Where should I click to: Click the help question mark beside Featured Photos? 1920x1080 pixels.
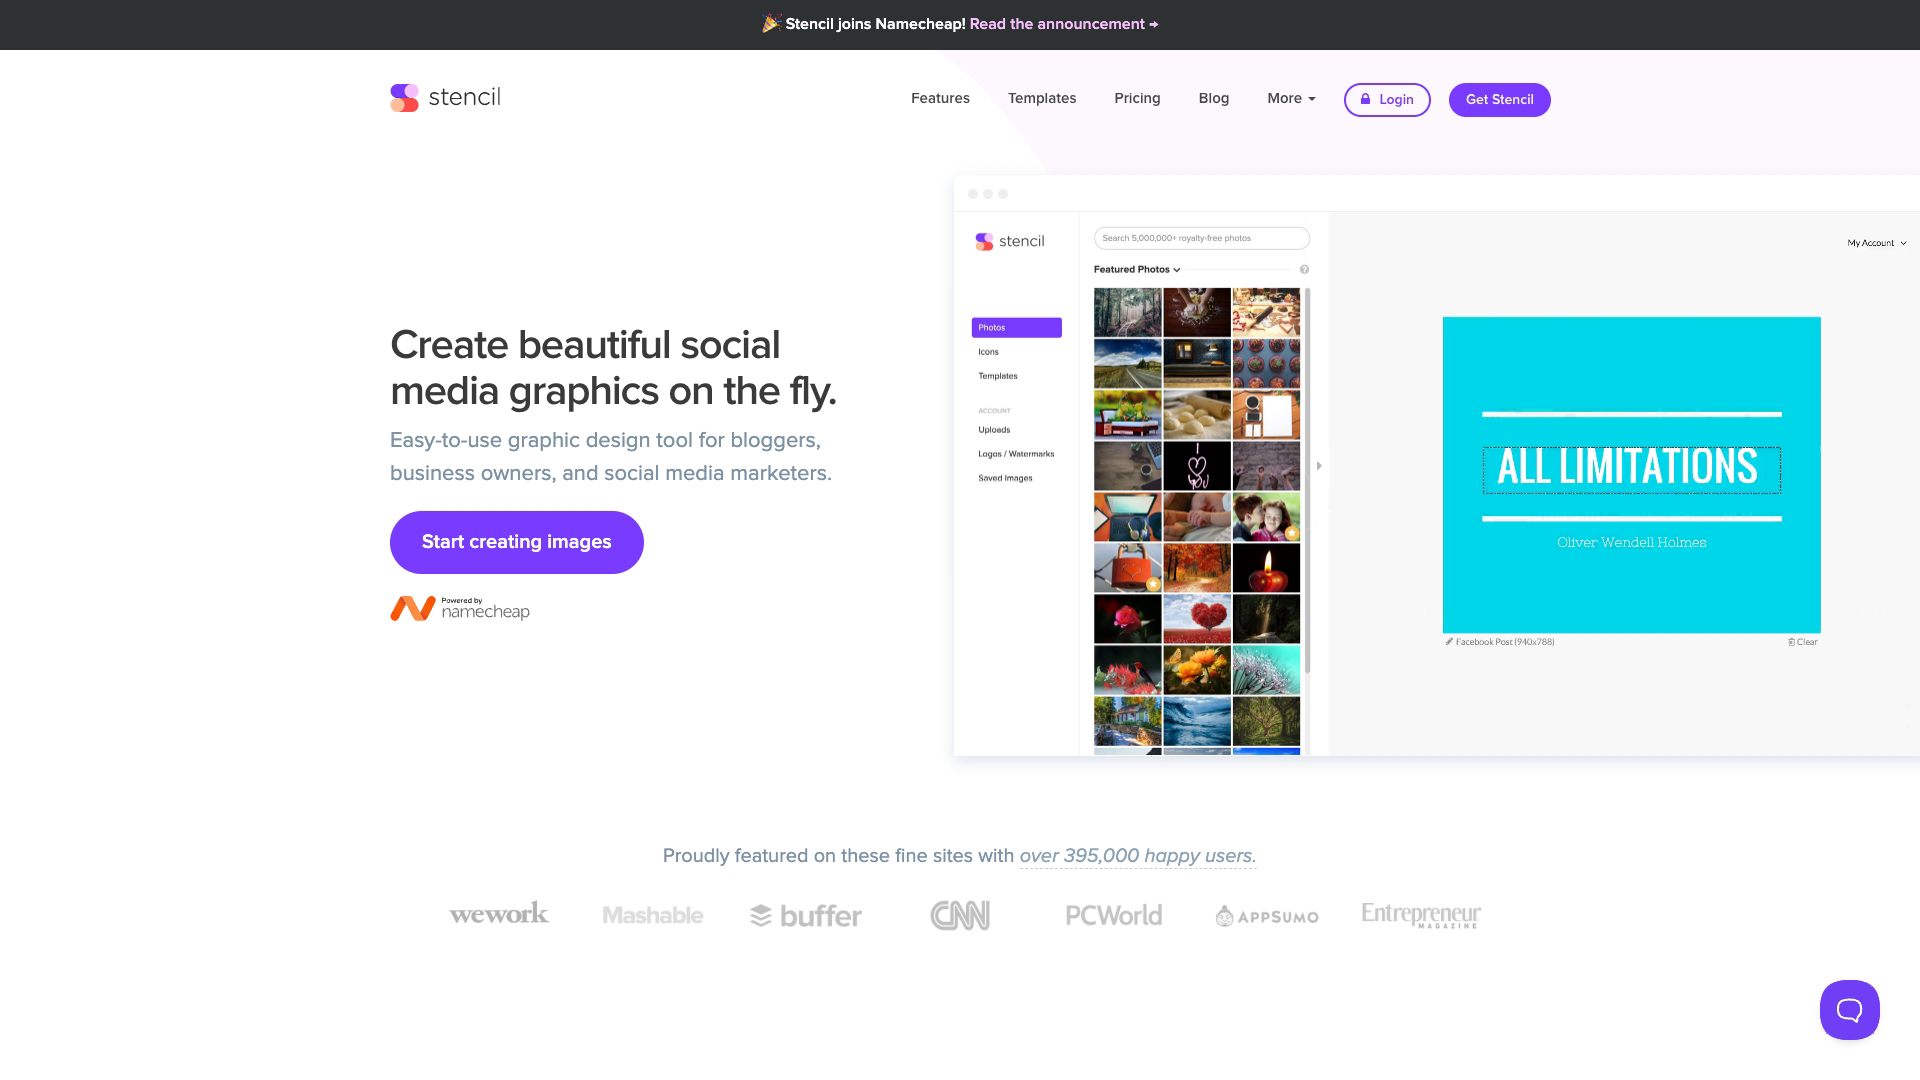click(1304, 270)
